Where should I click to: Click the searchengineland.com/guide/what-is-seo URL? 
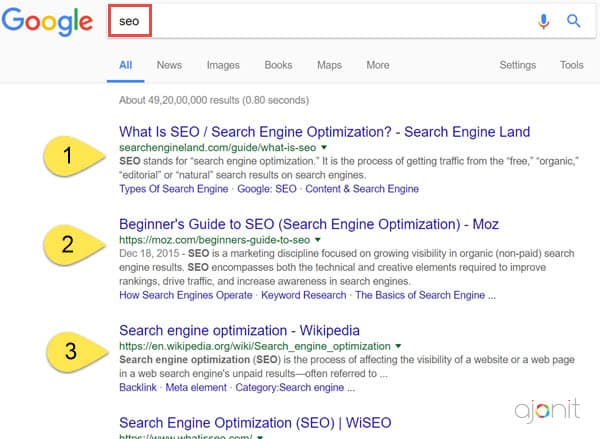[x=217, y=147]
